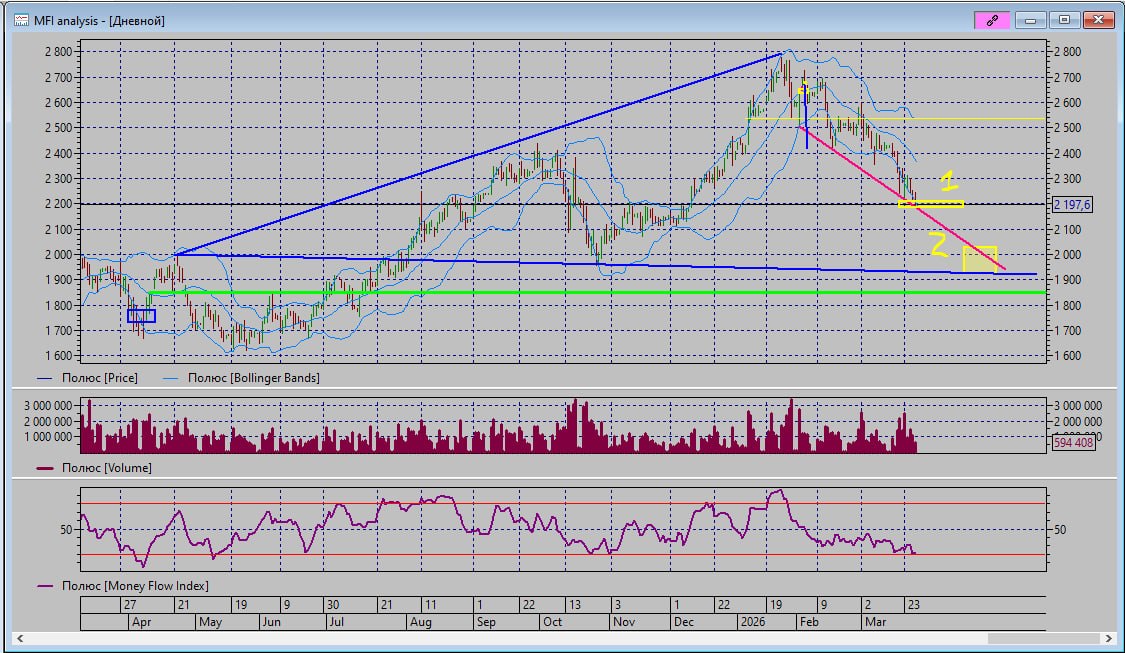Click the Полюс [Price] legend label
Viewport: 1125px width, 653px height.
click(99, 378)
